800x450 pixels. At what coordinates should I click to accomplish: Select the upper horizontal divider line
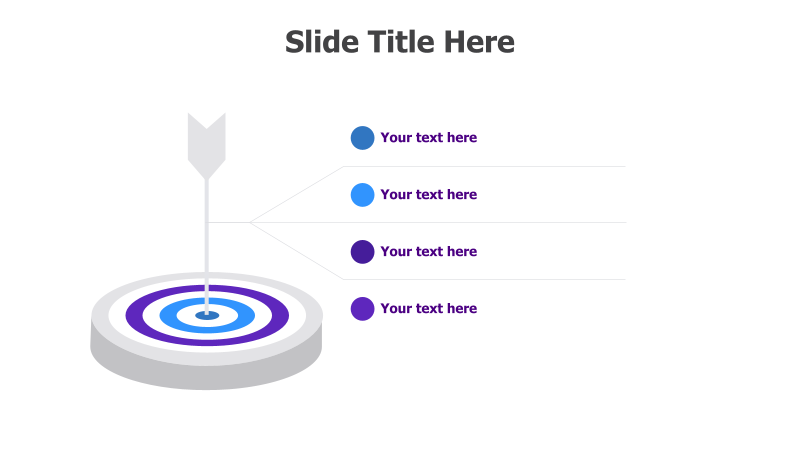[x=484, y=166]
